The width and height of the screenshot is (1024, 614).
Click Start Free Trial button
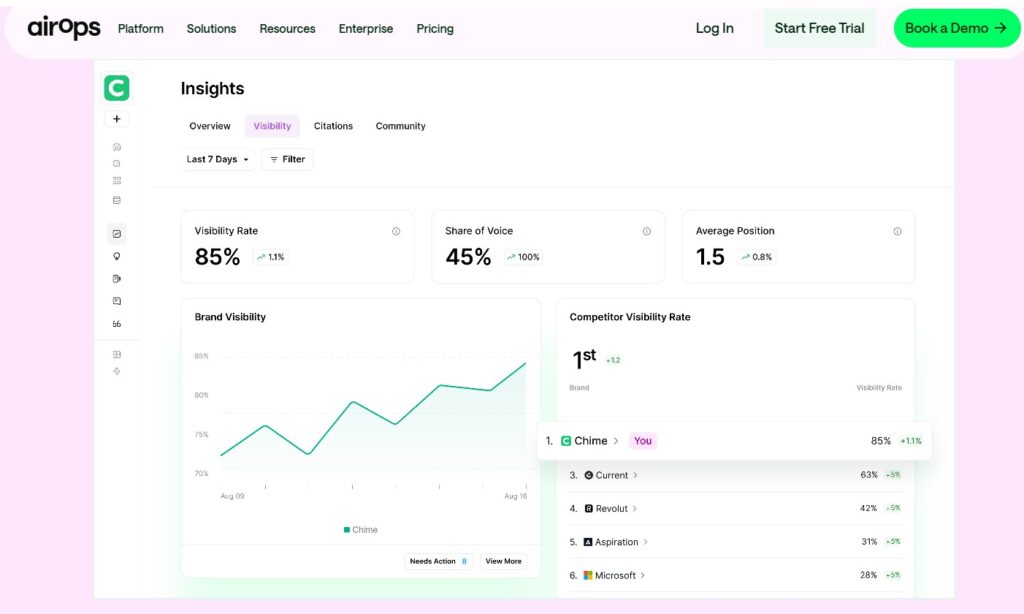(820, 28)
